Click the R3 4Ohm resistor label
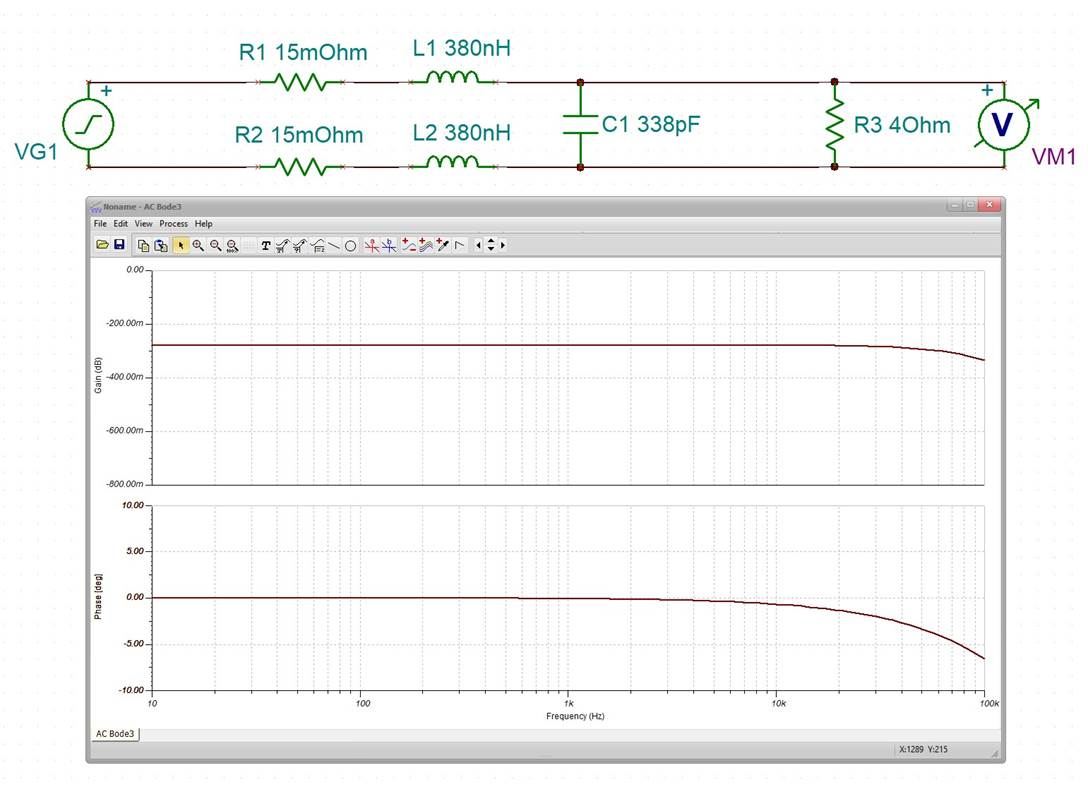Screen dimensions: 1088x794 point(902,126)
